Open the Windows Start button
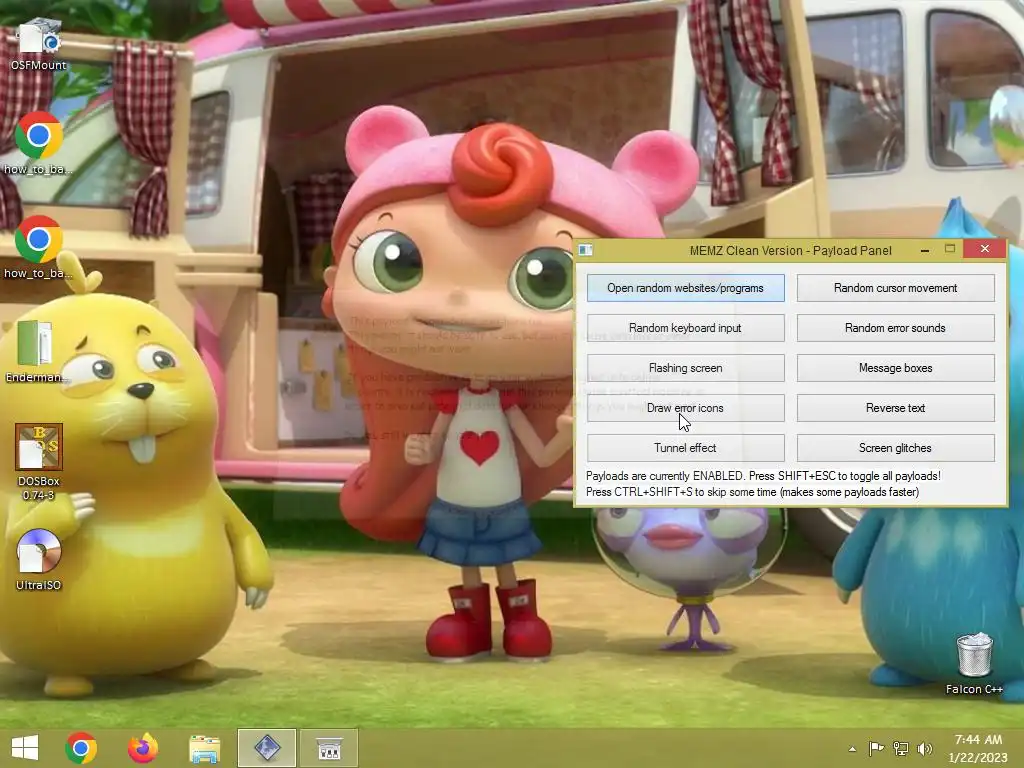This screenshot has width=1024, height=768. point(25,748)
